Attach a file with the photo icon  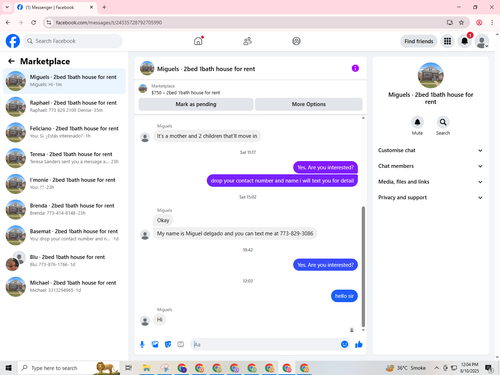(155, 344)
